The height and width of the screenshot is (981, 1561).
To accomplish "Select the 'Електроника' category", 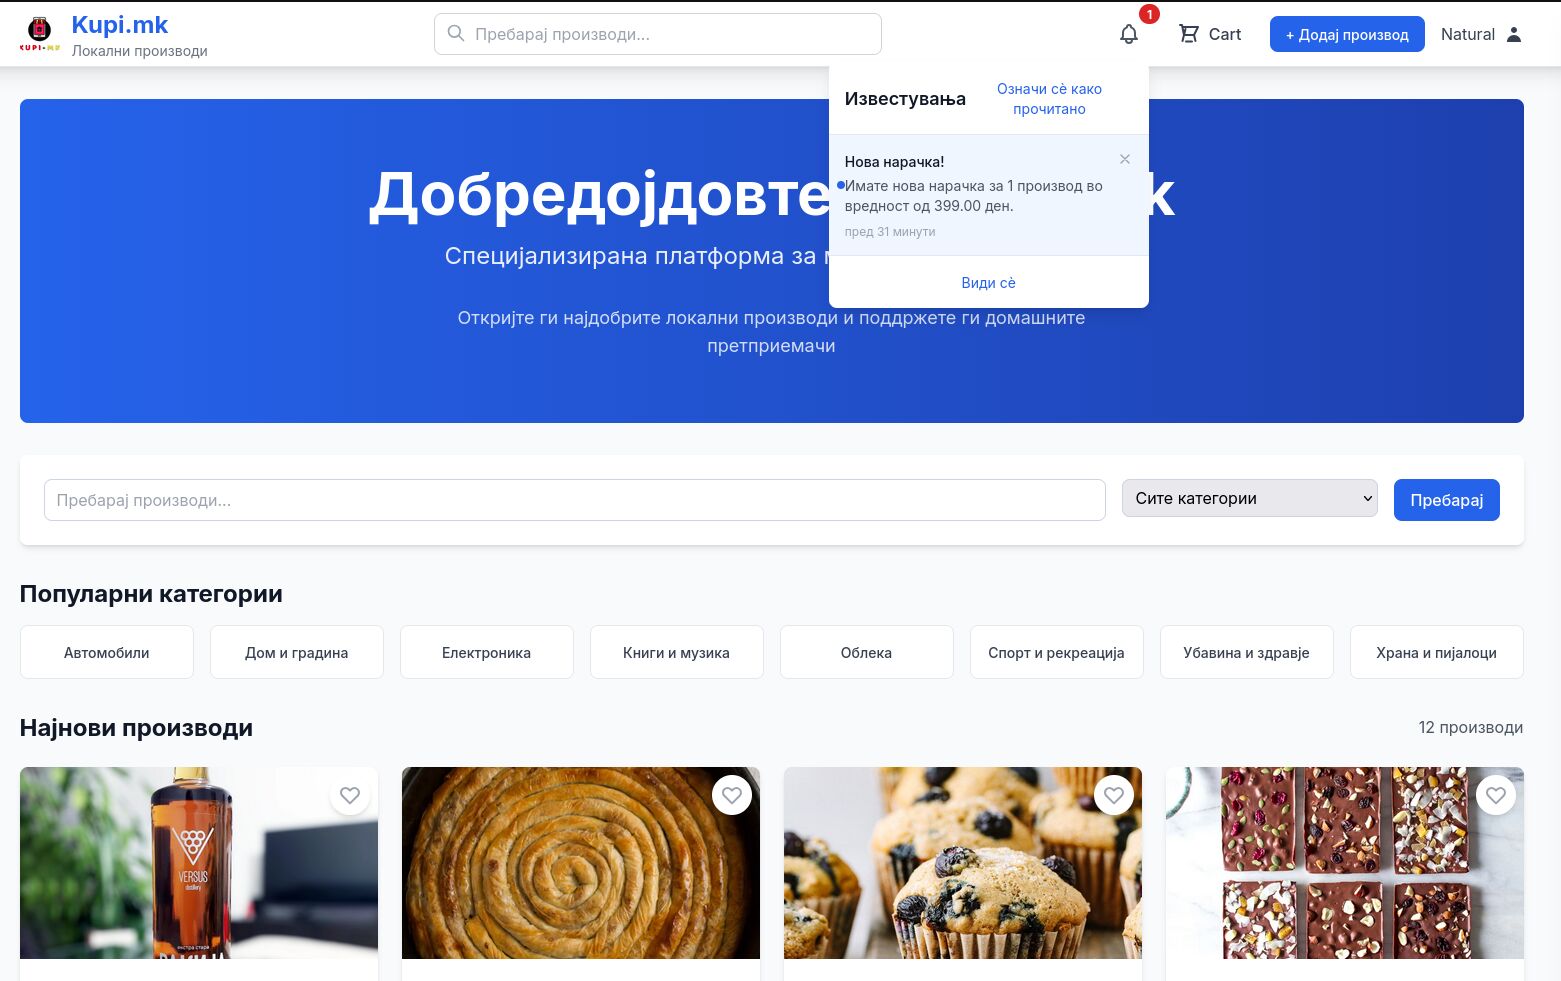I will coord(486,652).
